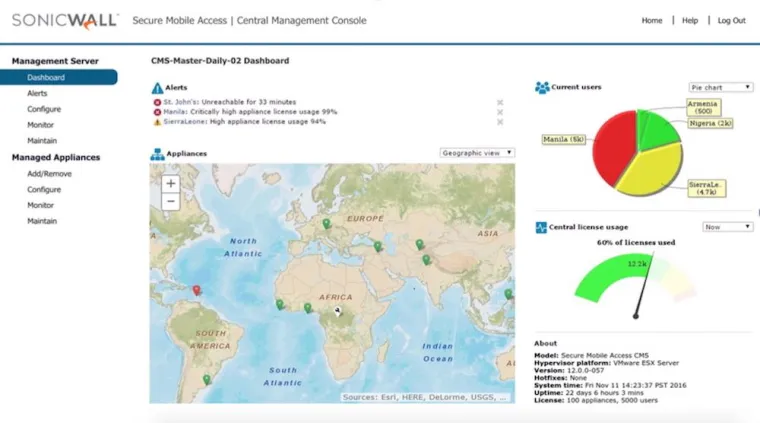
Task: Click the green marker in South America
Action: (207, 379)
